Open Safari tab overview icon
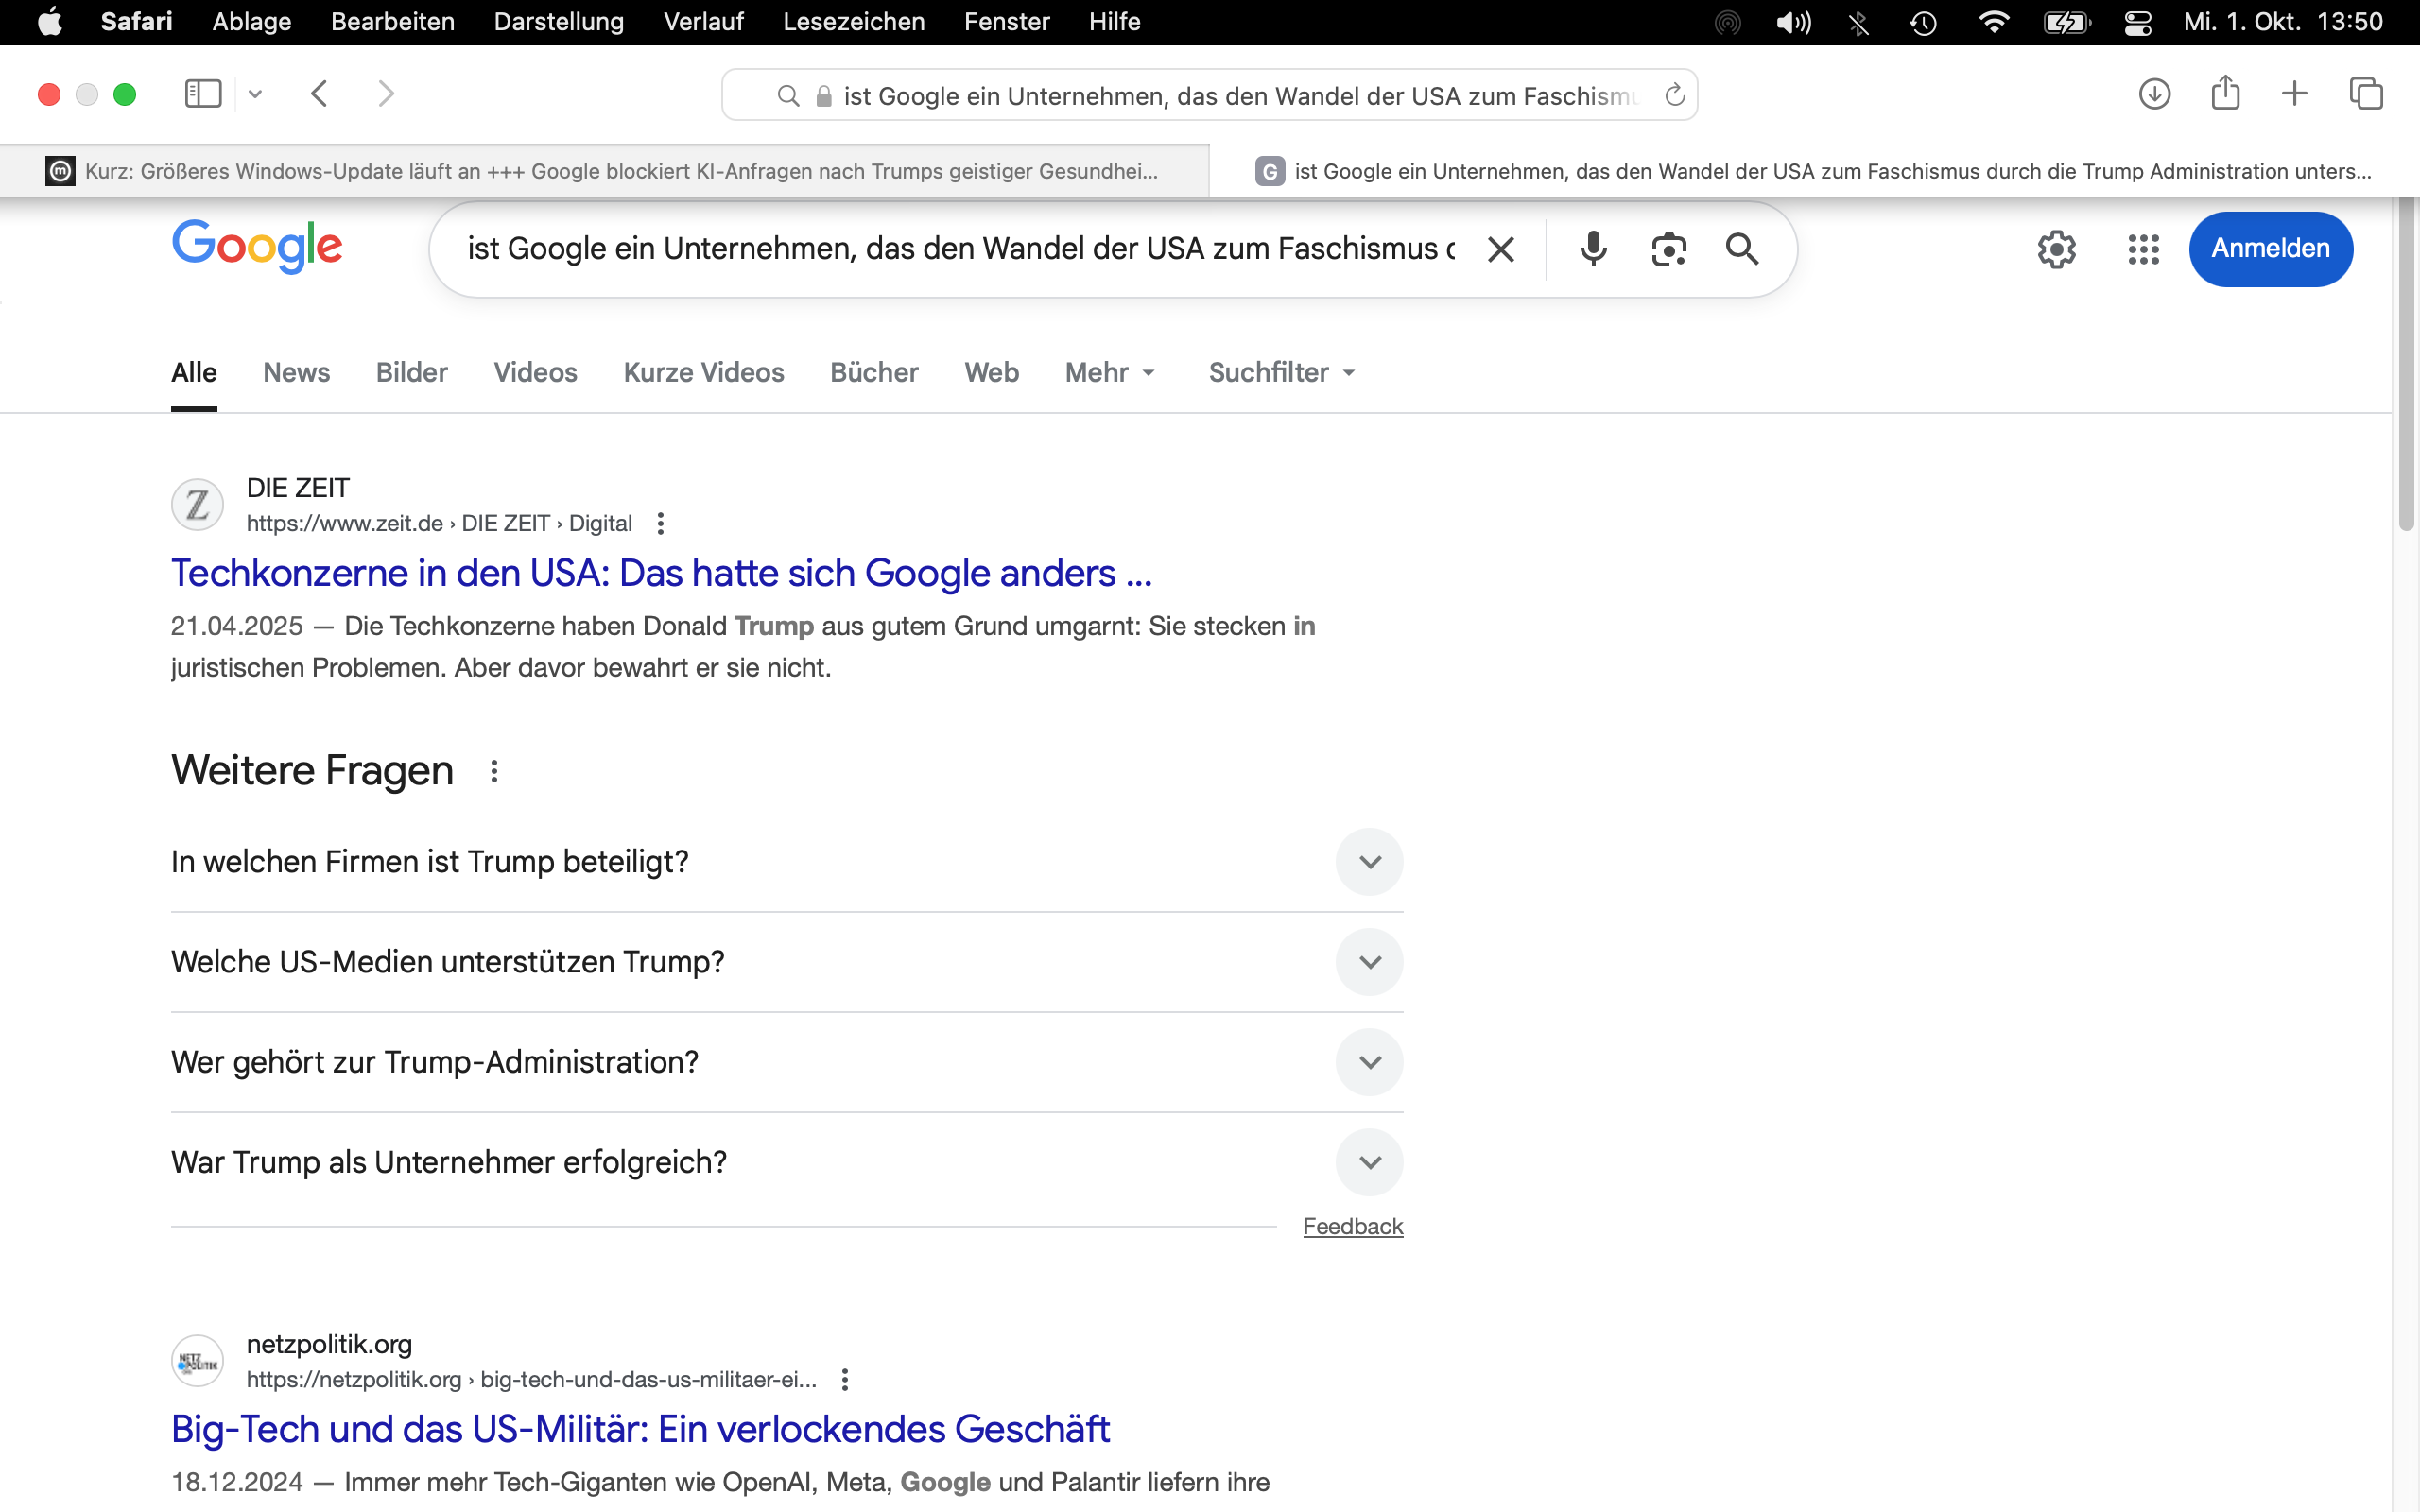Viewport: 2420px width, 1512px height. click(2366, 94)
